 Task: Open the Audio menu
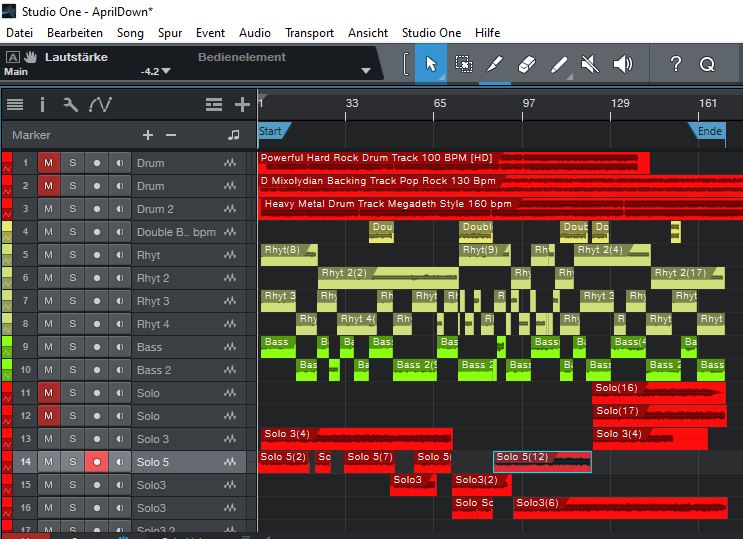255,33
